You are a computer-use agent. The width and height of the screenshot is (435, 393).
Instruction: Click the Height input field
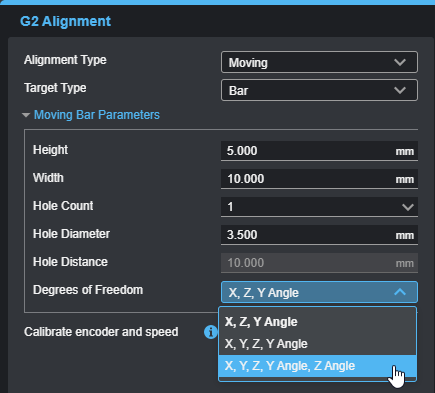319,151
